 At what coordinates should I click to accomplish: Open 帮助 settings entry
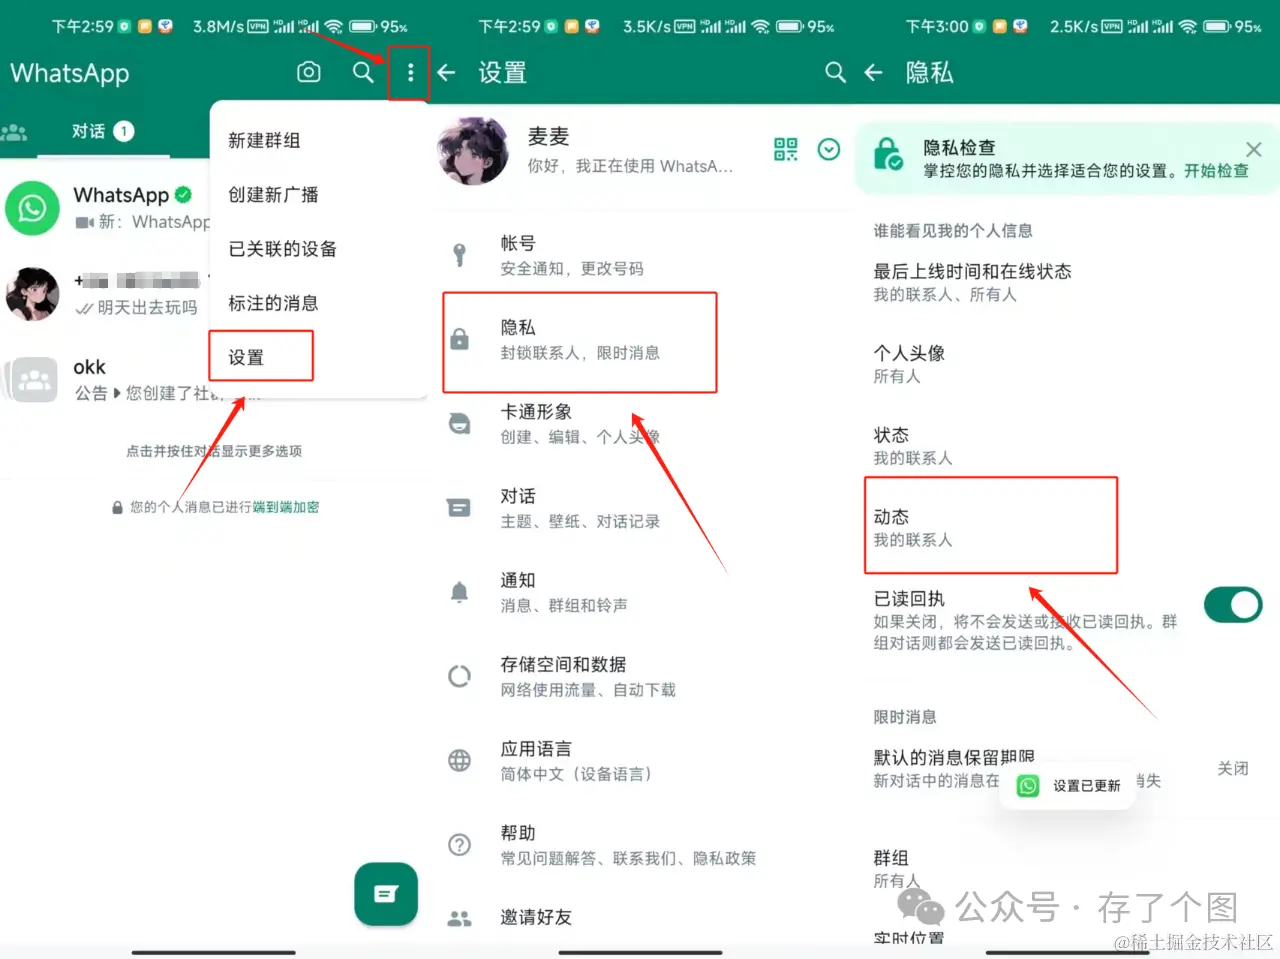(640, 845)
